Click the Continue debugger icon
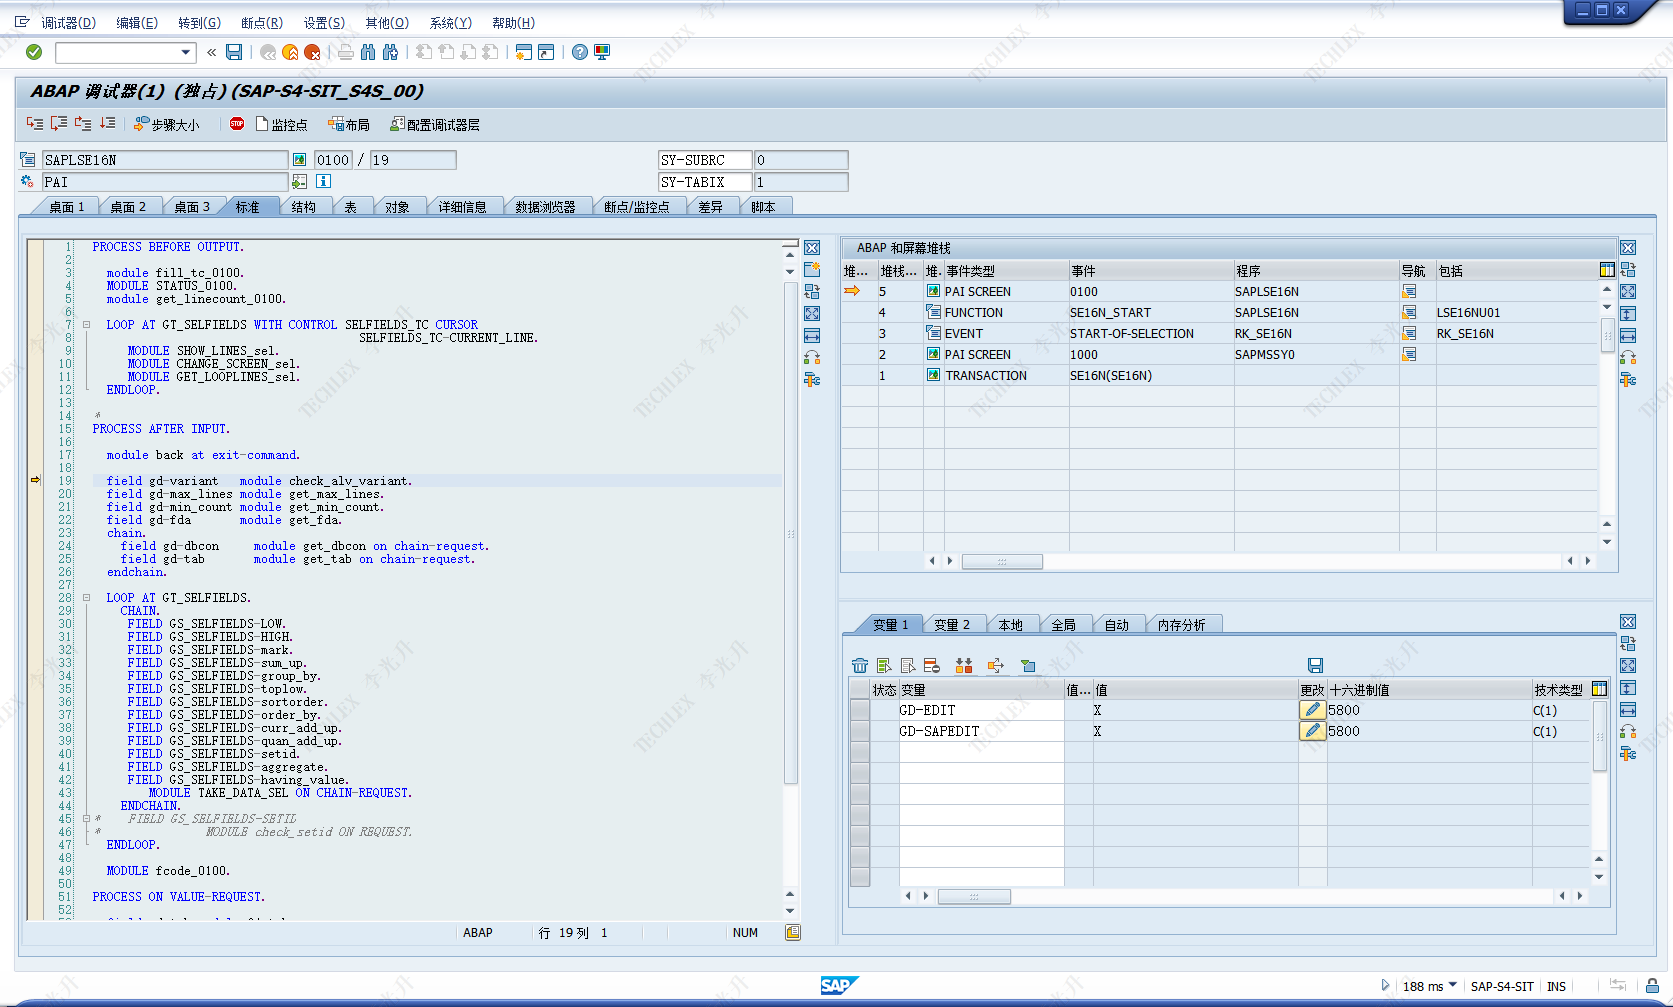The width and height of the screenshot is (1673, 1007). 107,124
